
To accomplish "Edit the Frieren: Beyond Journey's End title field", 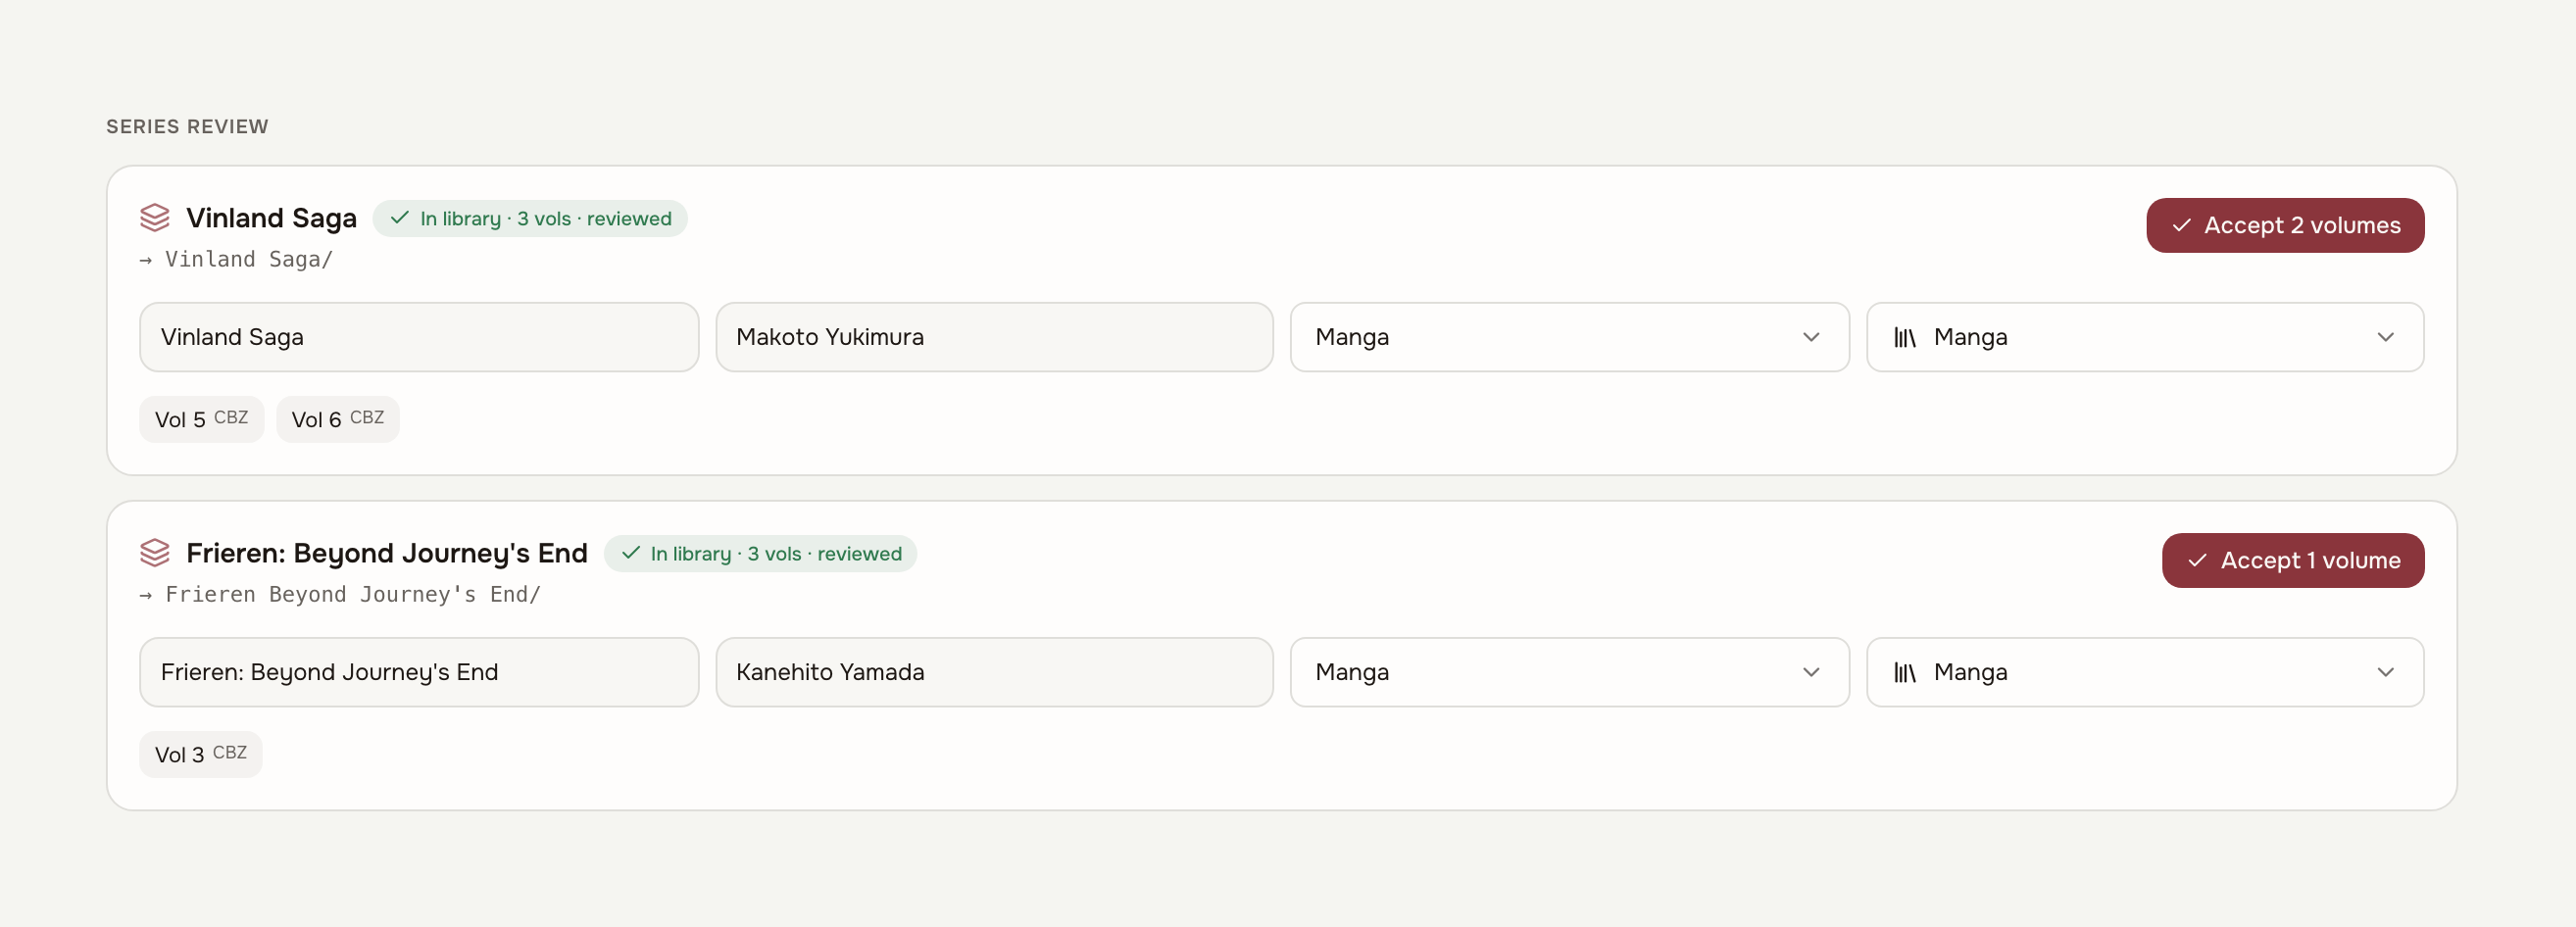I will (419, 672).
